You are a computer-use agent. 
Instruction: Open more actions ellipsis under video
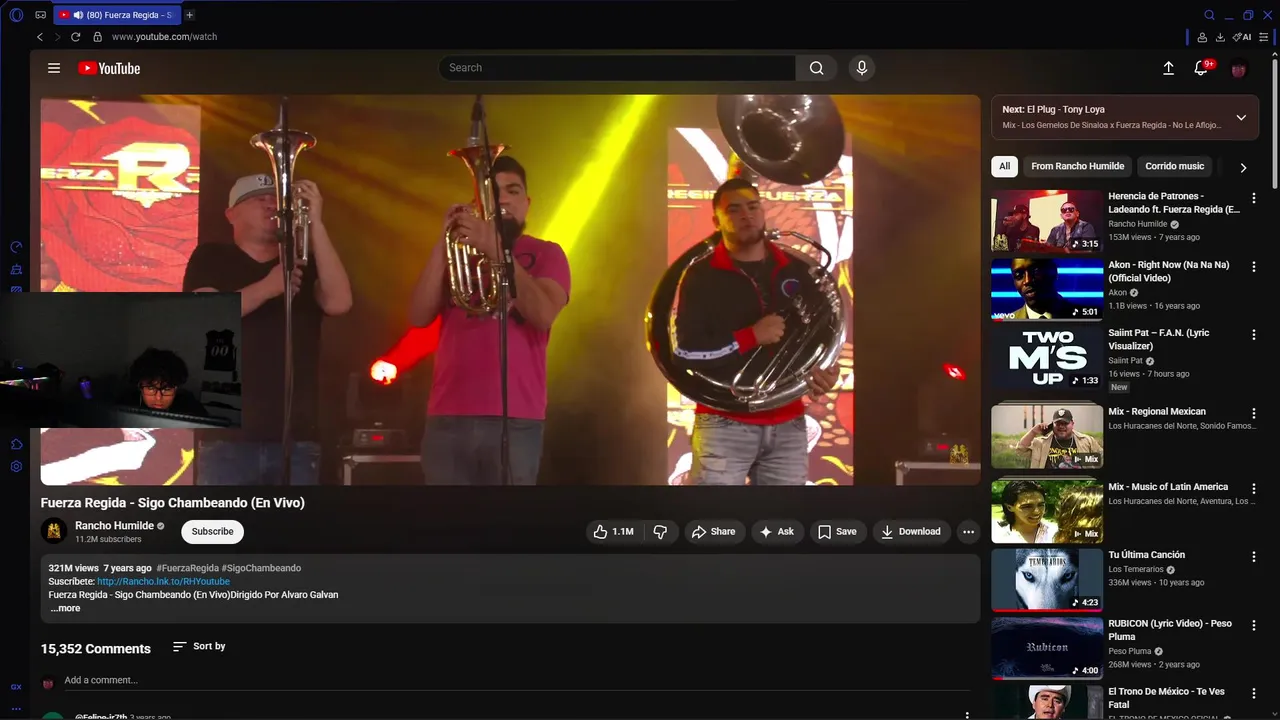[968, 532]
